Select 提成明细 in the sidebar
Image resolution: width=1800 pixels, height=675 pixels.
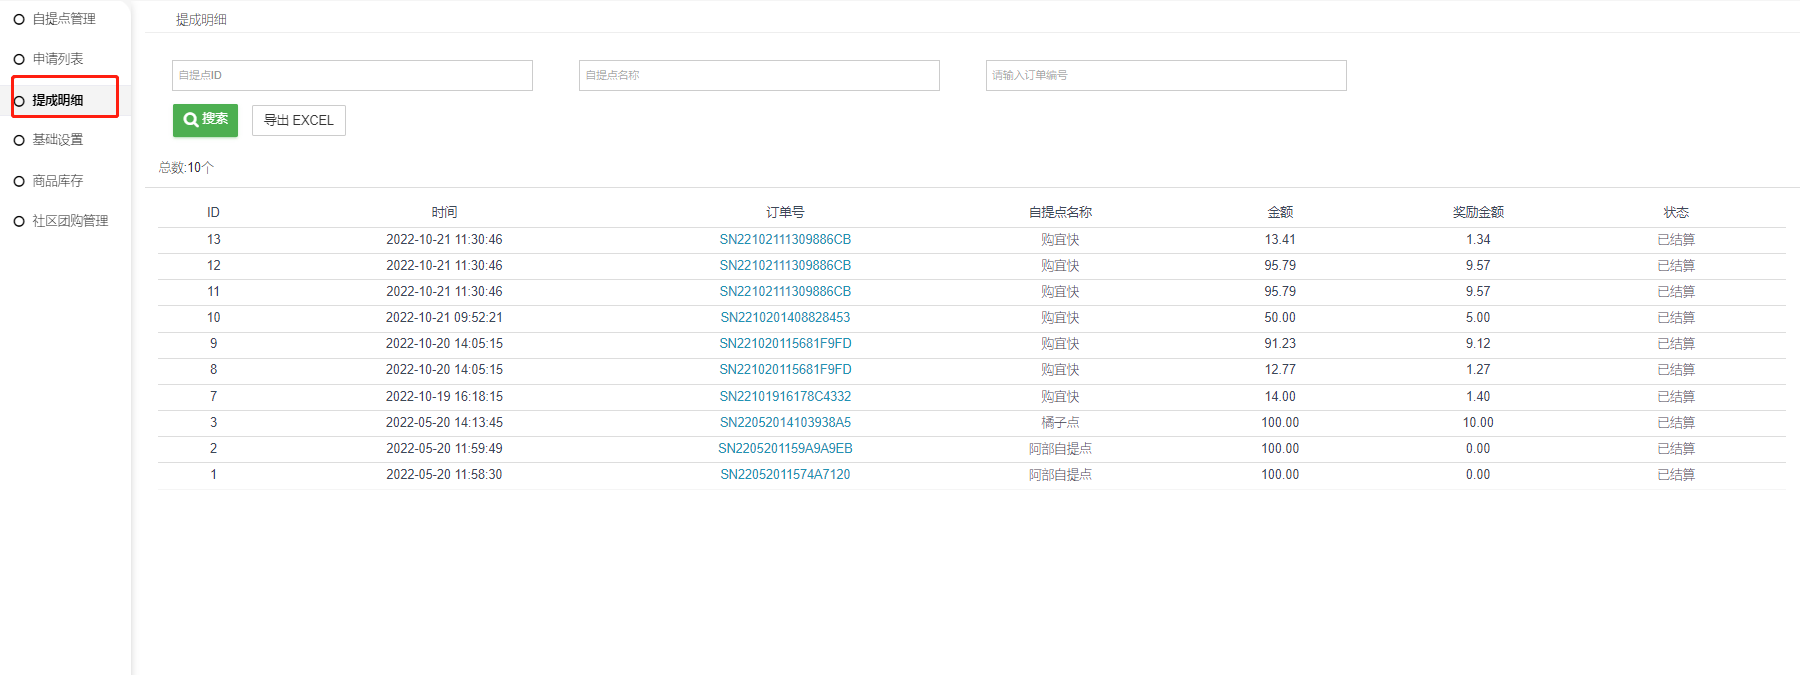(x=58, y=100)
